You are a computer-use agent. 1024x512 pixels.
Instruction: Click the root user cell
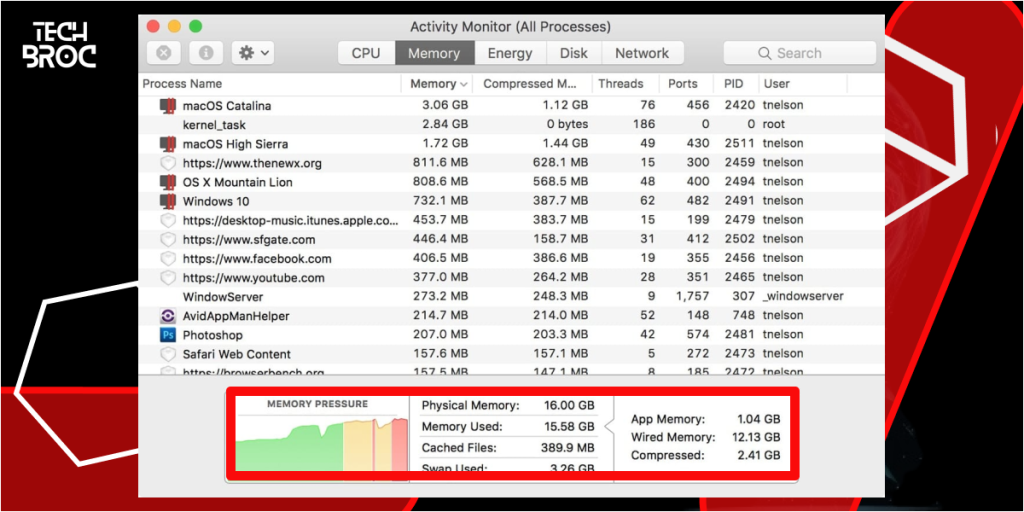coord(773,124)
